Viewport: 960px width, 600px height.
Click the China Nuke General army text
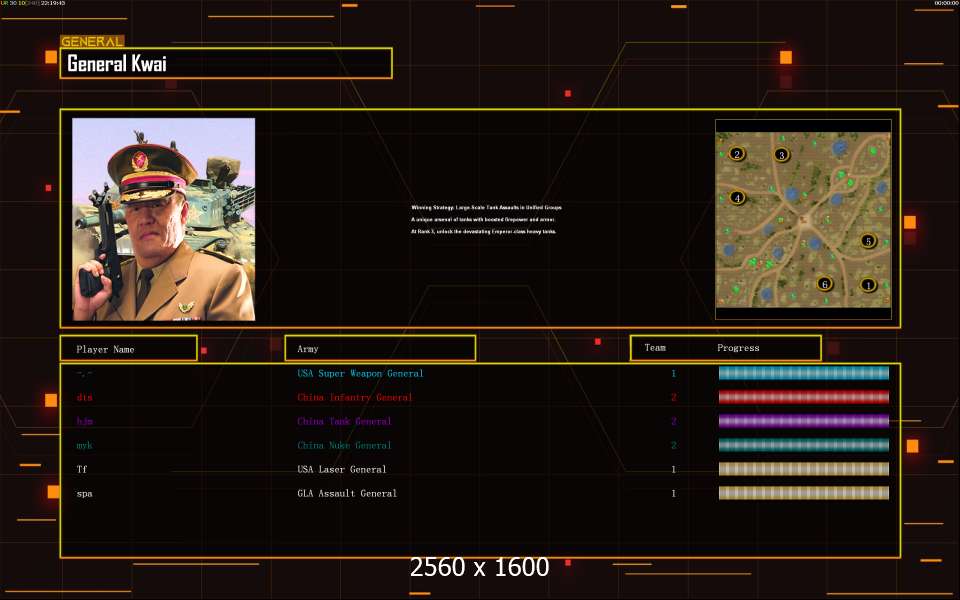click(344, 445)
